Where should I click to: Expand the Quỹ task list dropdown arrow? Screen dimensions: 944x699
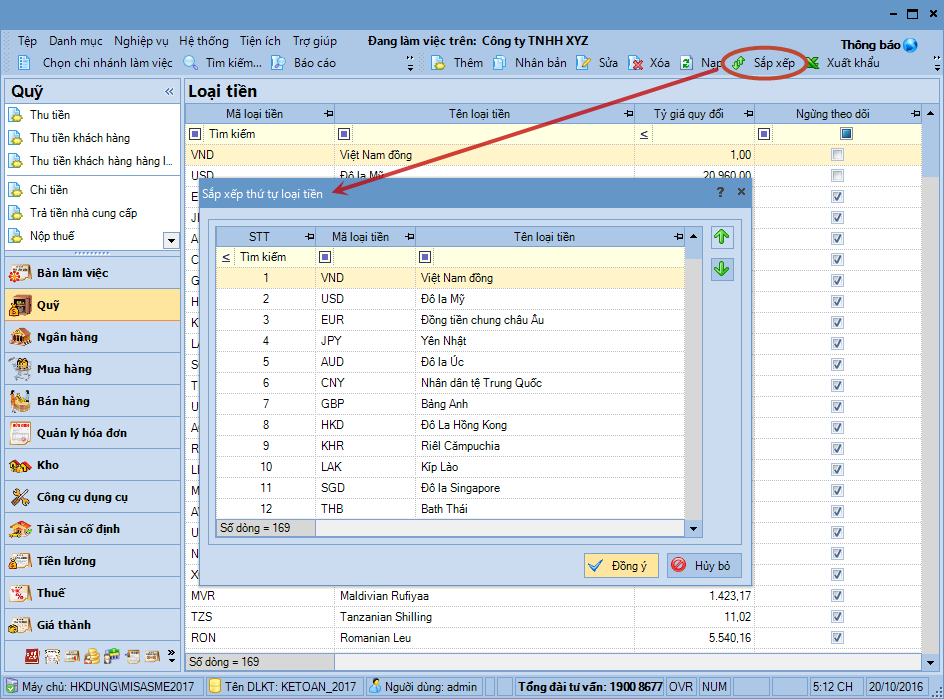170,240
